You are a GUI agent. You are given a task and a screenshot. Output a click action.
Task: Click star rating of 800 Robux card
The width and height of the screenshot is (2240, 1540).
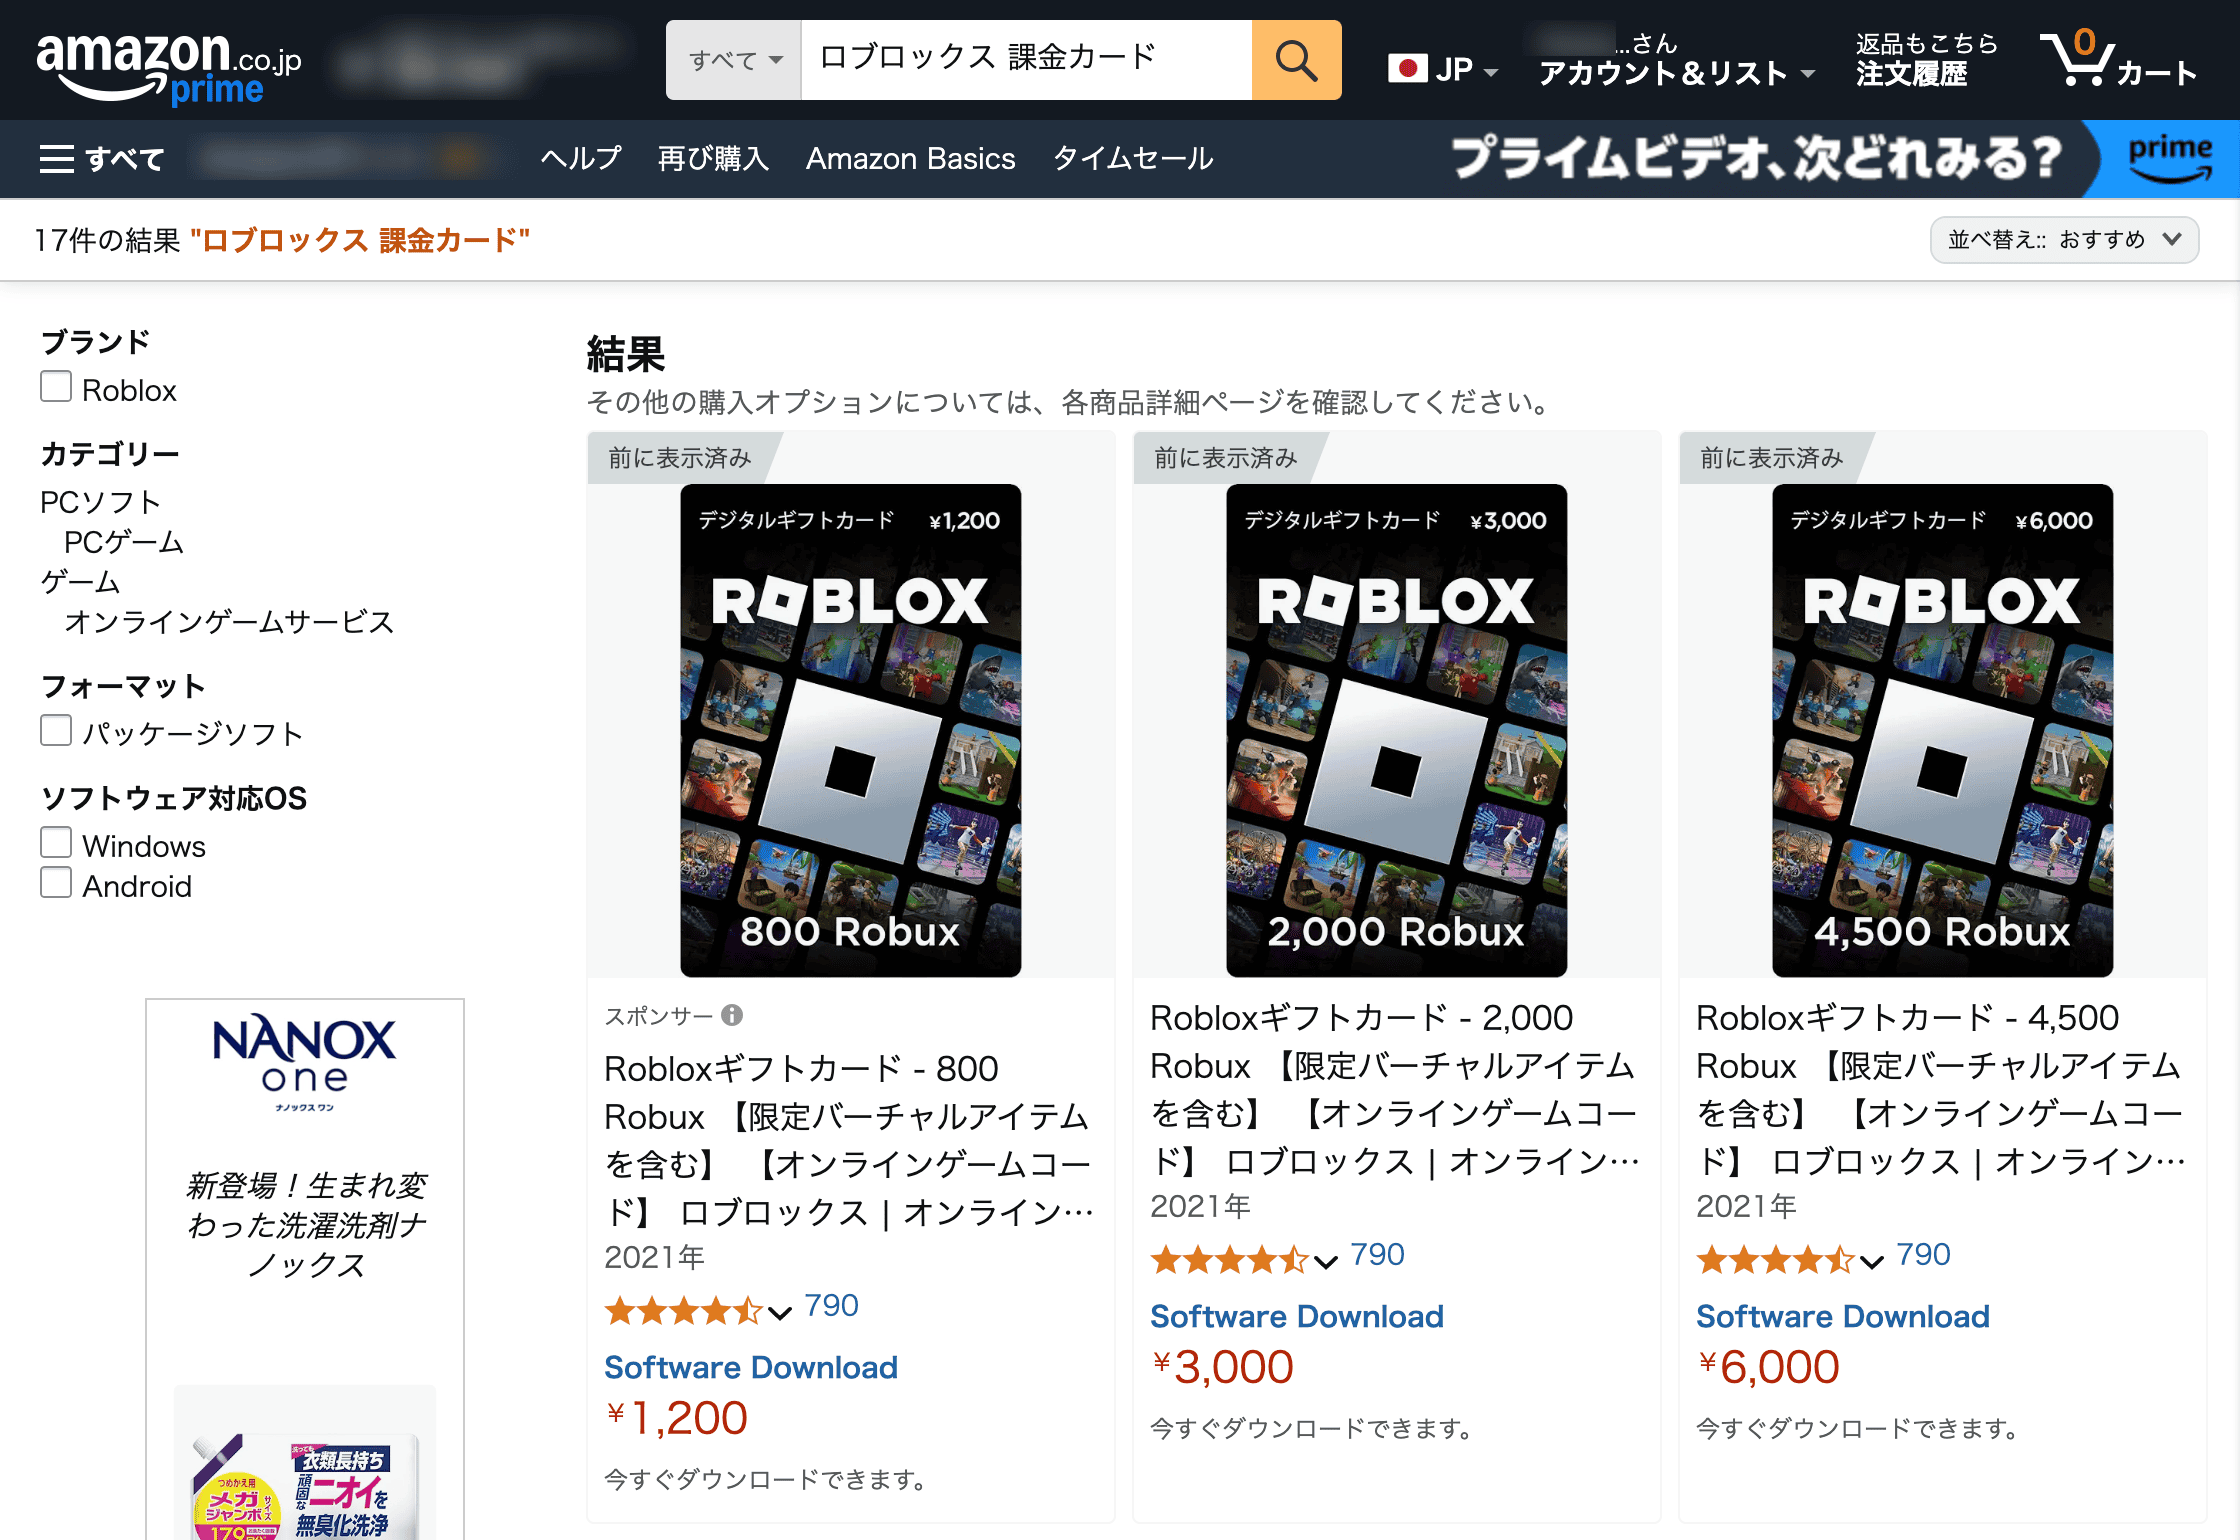pyautogui.click(x=683, y=1309)
